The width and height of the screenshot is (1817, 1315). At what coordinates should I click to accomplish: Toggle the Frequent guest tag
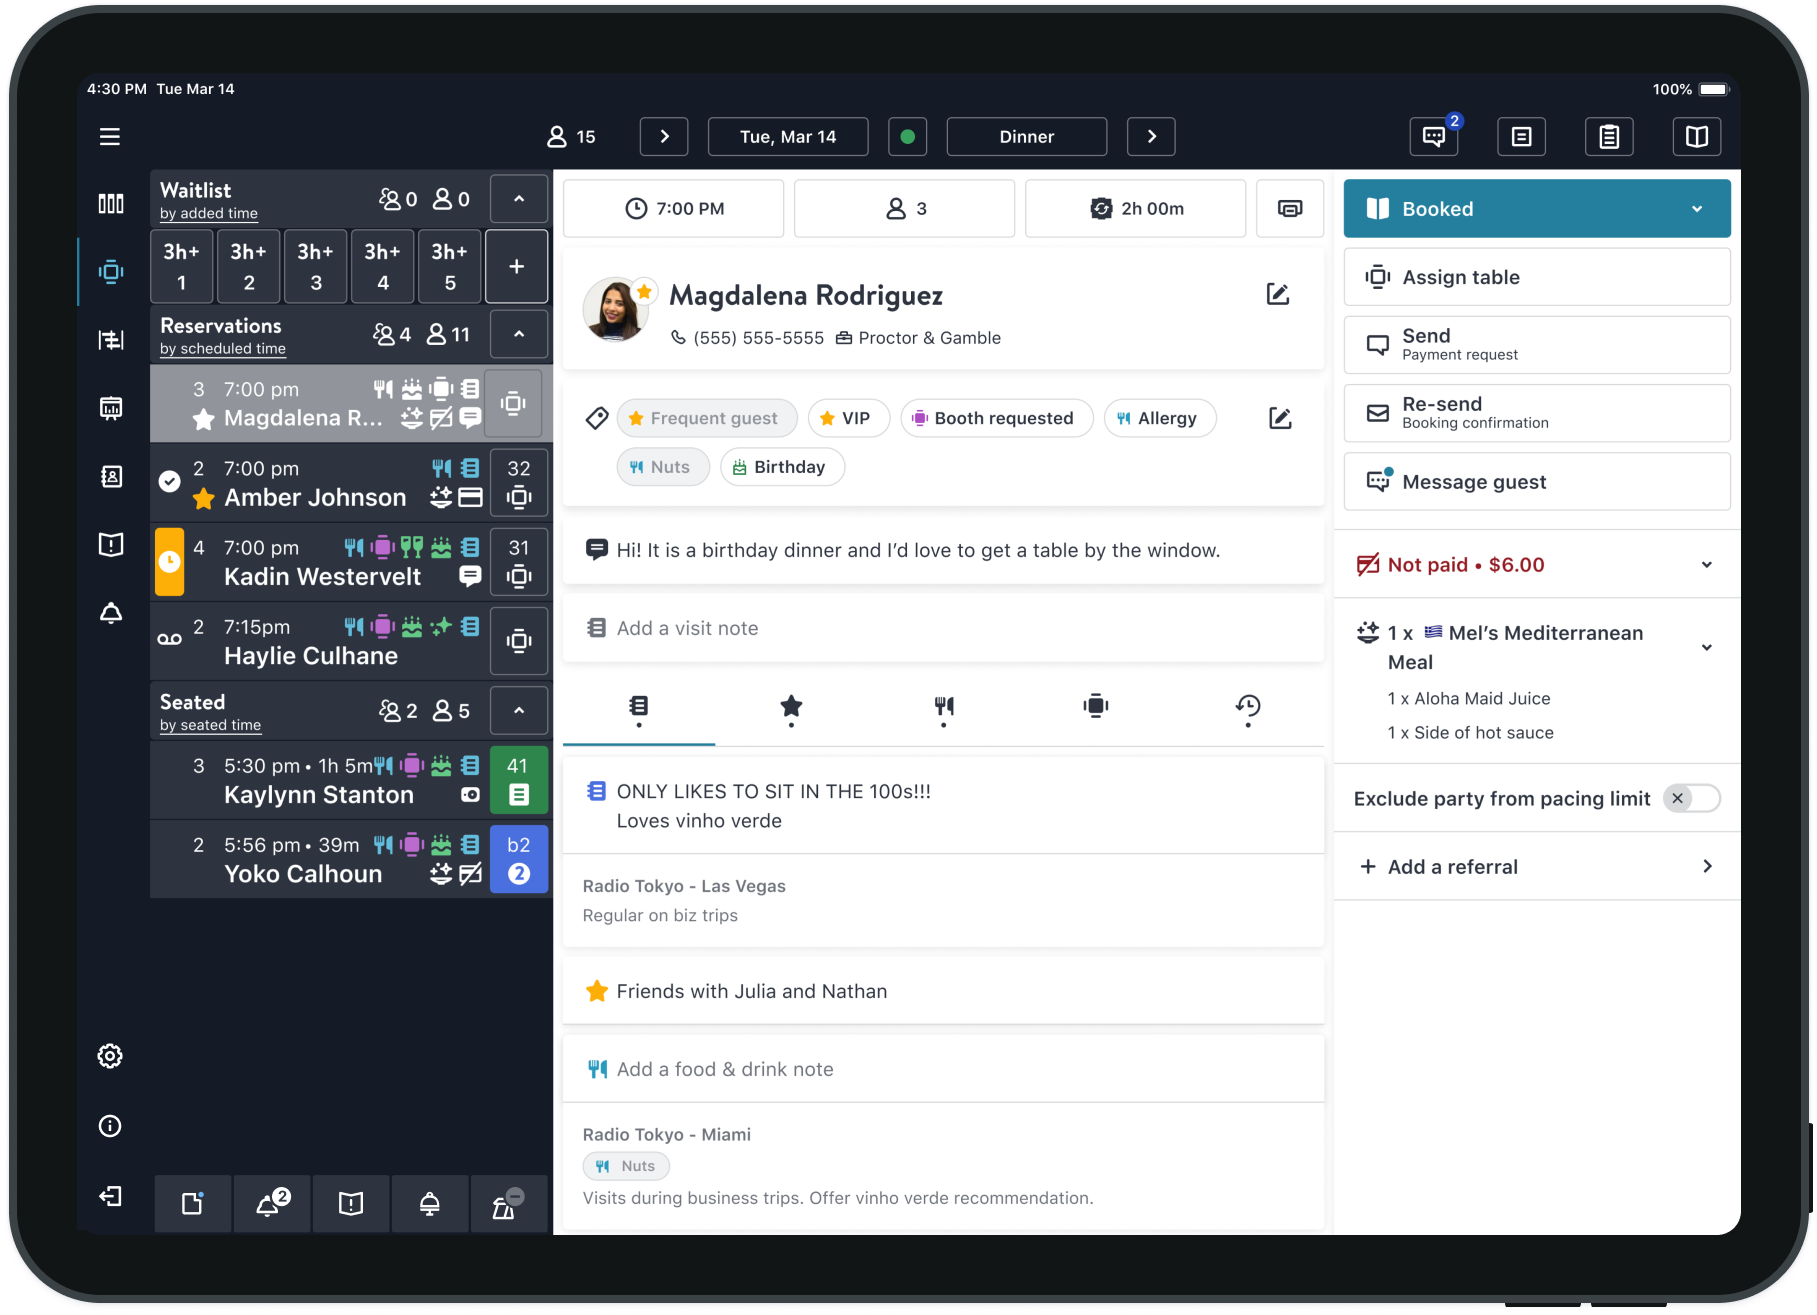[x=706, y=418]
